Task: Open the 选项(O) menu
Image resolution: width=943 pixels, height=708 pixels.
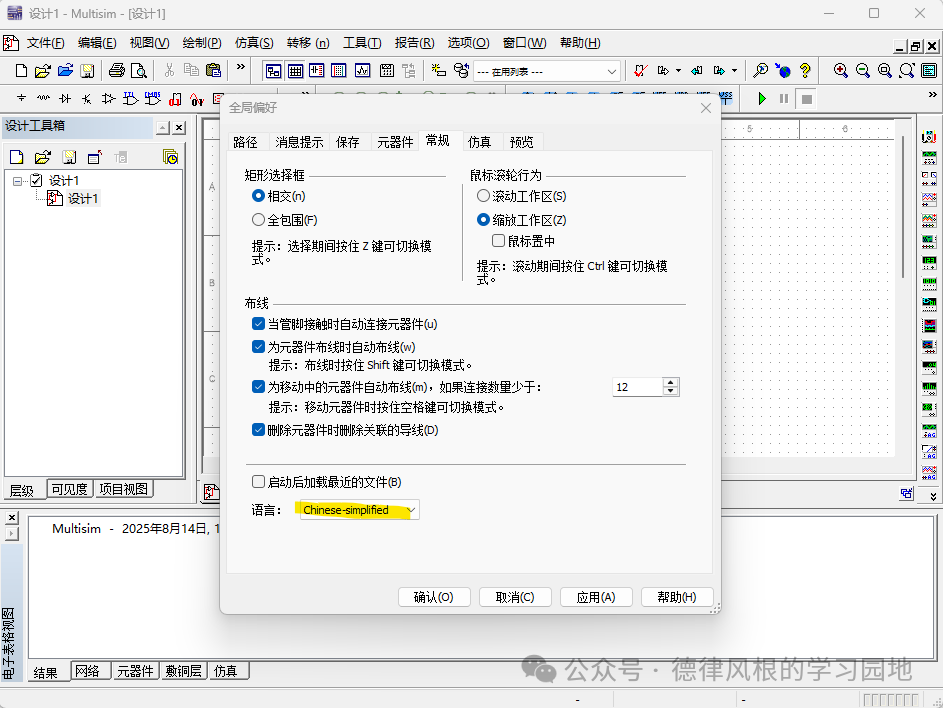Action: [468, 43]
